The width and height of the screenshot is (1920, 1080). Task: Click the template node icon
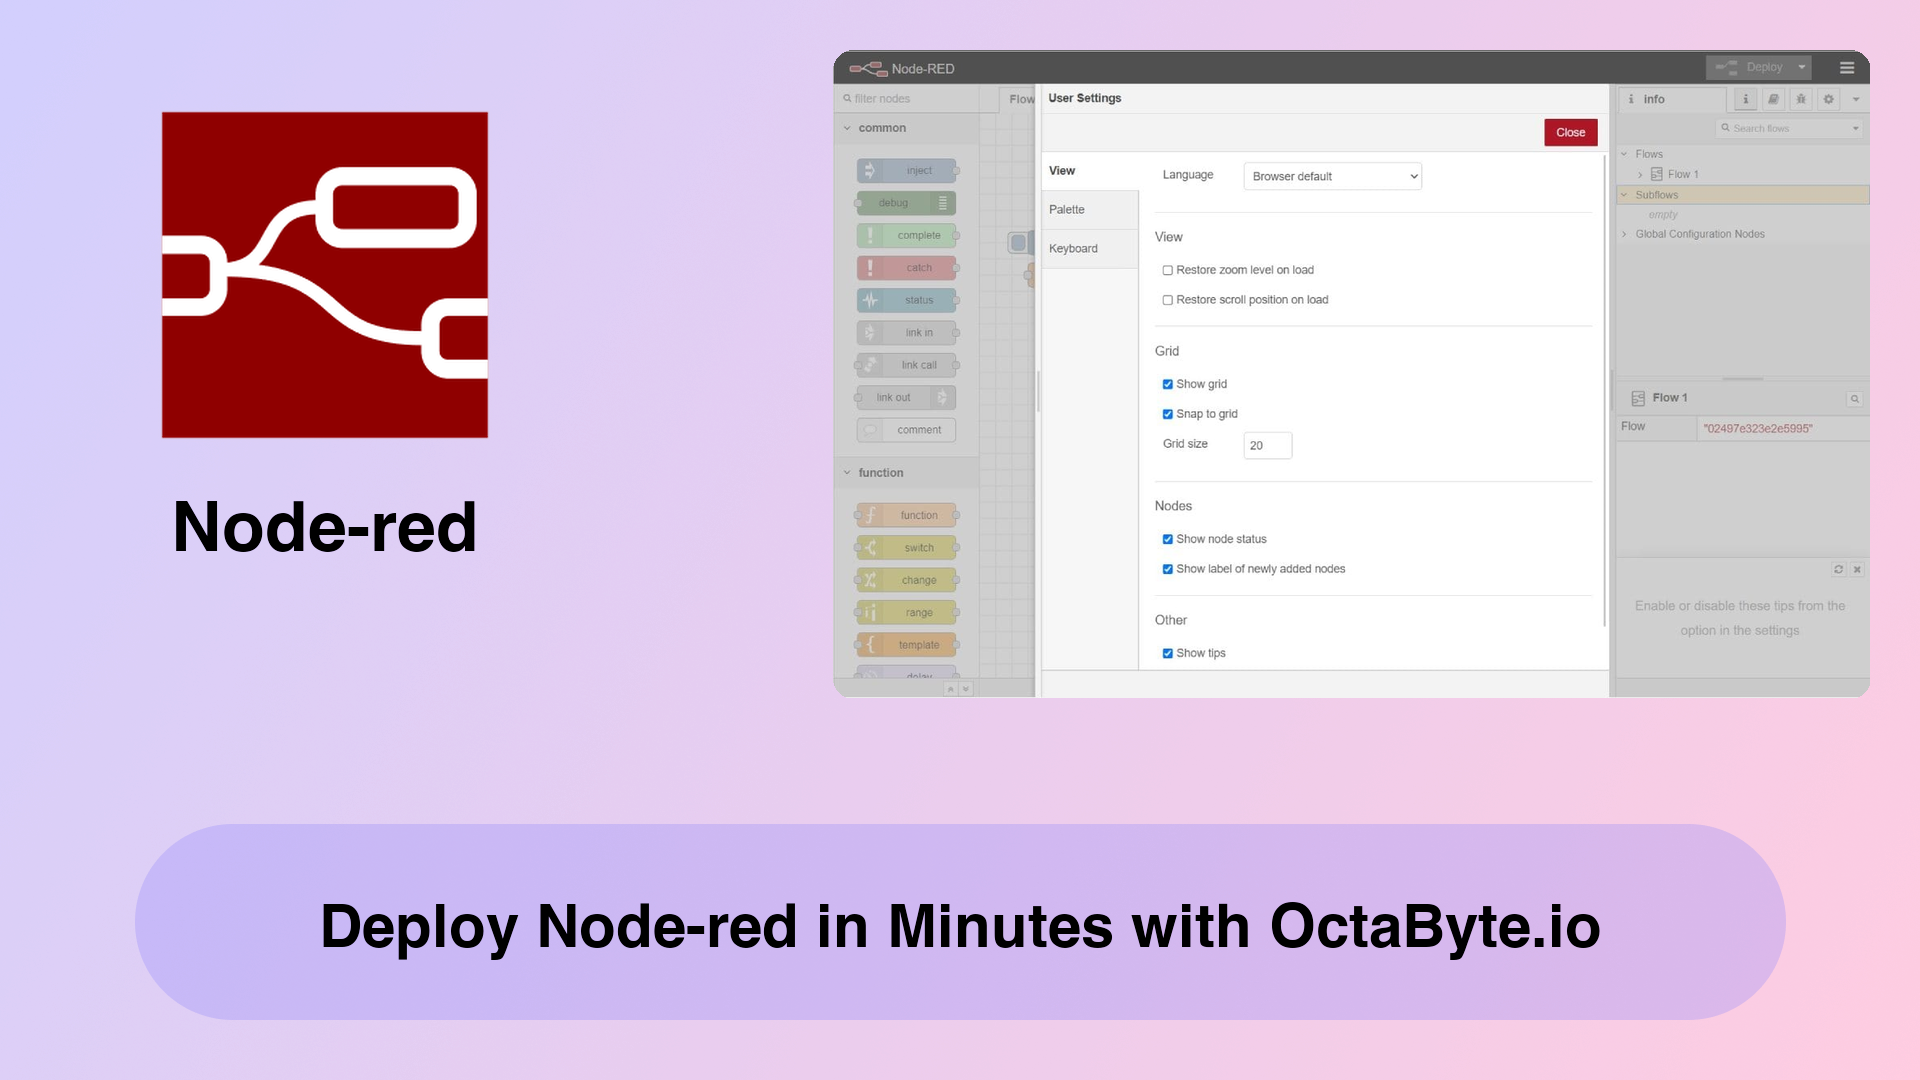pyautogui.click(x=870, y=644)
